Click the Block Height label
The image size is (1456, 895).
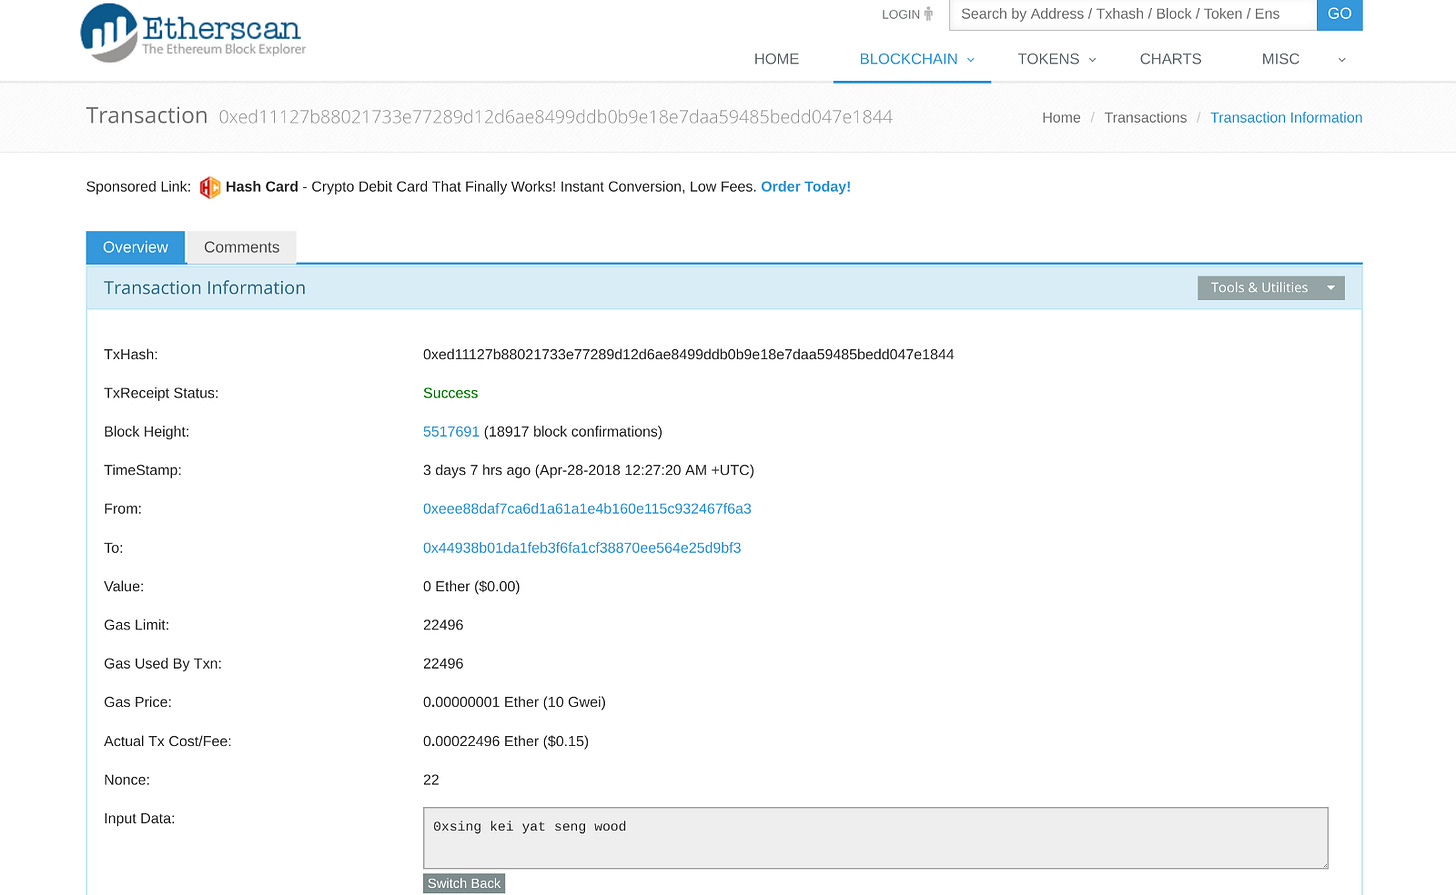147,432
